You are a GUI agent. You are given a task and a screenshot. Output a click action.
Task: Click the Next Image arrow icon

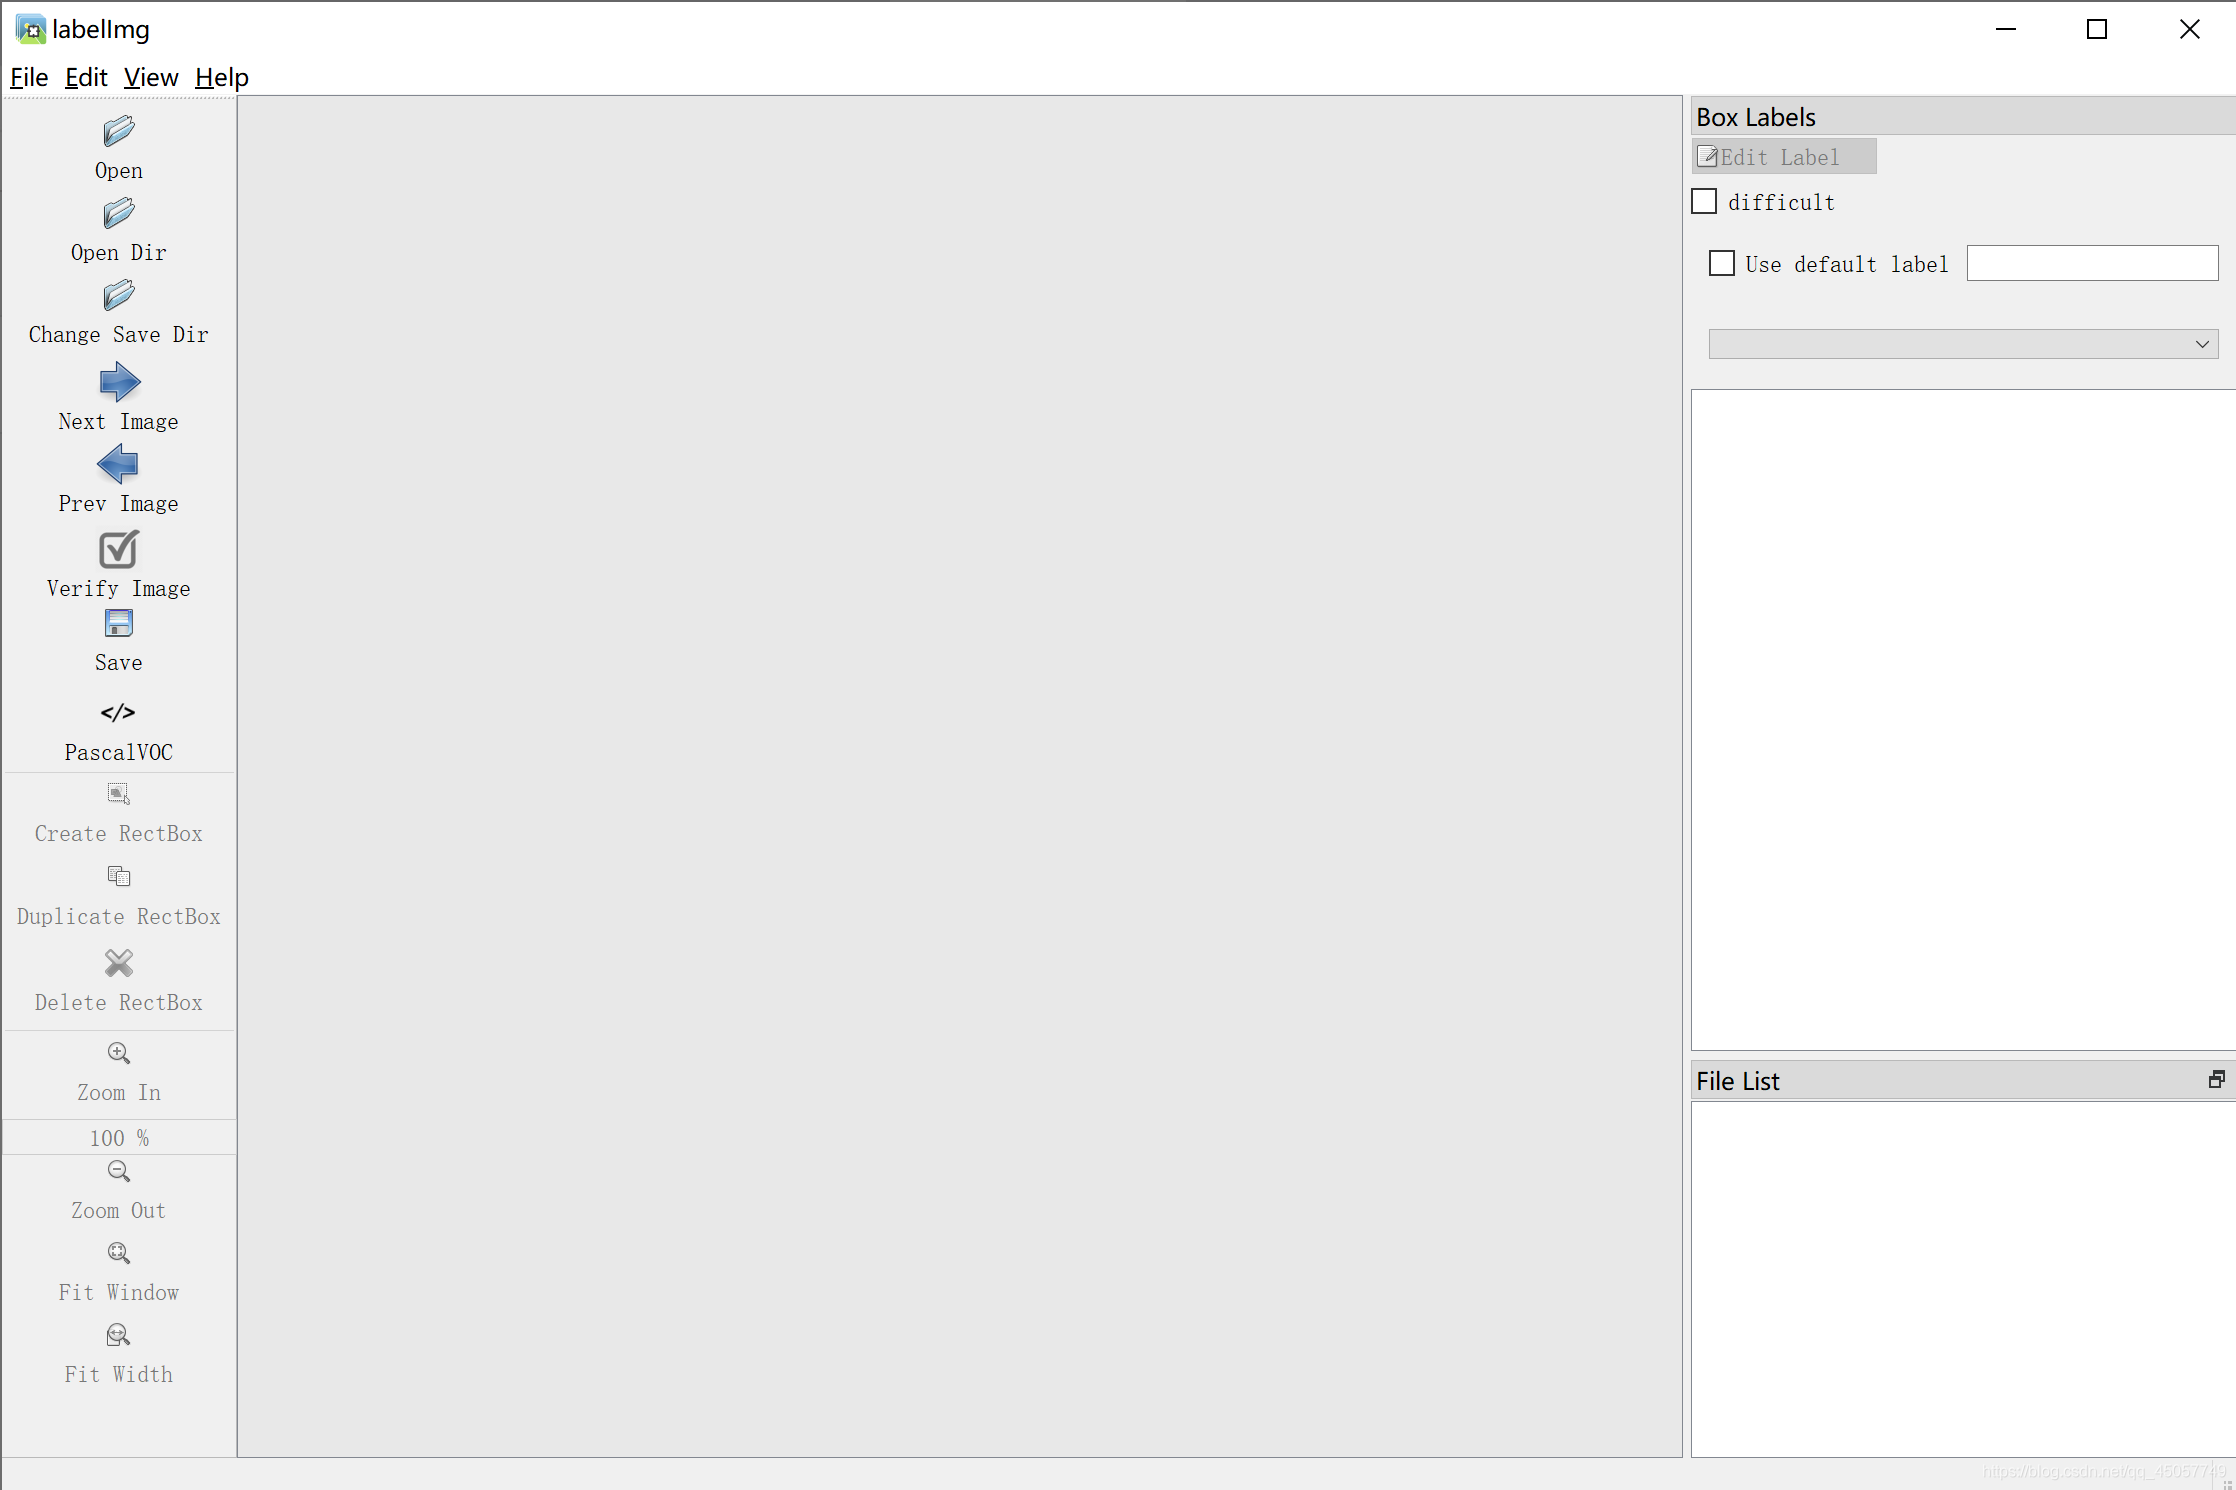120,381
